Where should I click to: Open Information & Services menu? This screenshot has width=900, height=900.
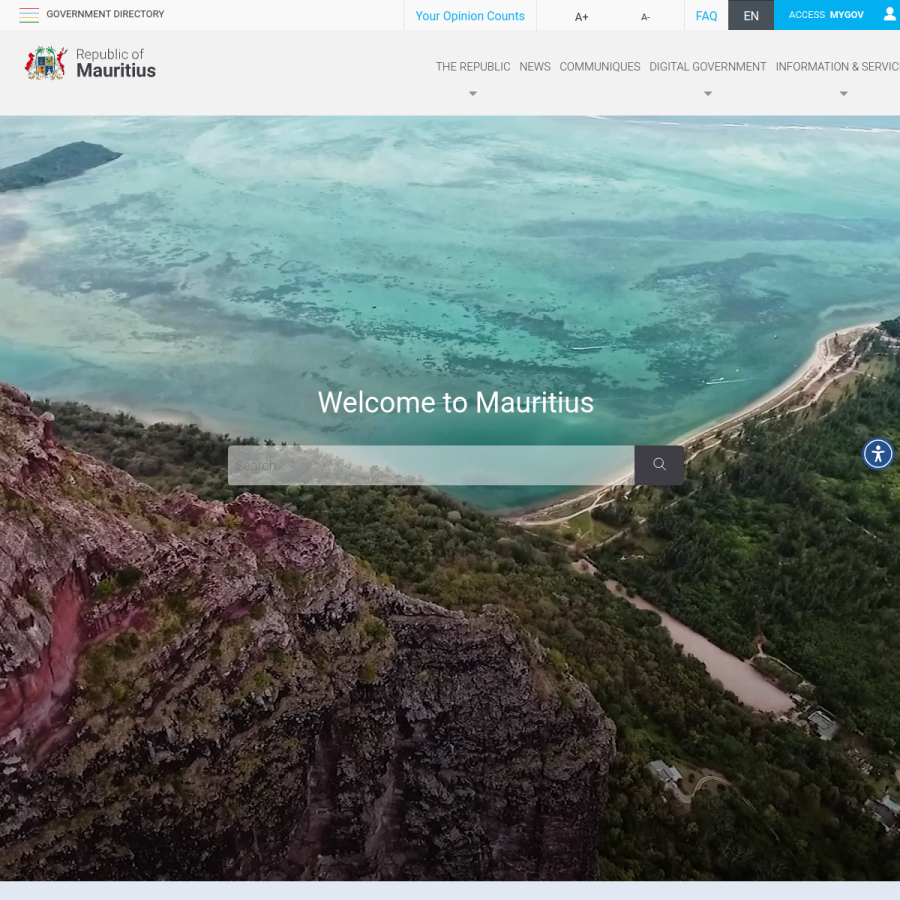point(837,67)
